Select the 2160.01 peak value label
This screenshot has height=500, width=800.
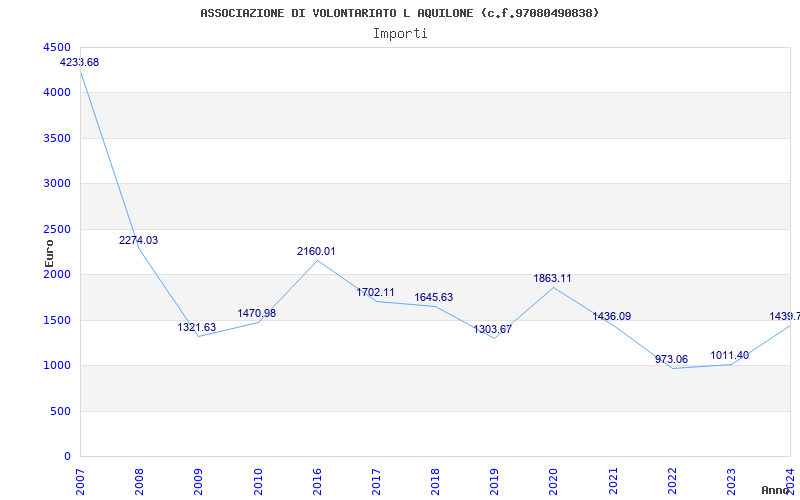pyautogui.click(x=316, y=251)
